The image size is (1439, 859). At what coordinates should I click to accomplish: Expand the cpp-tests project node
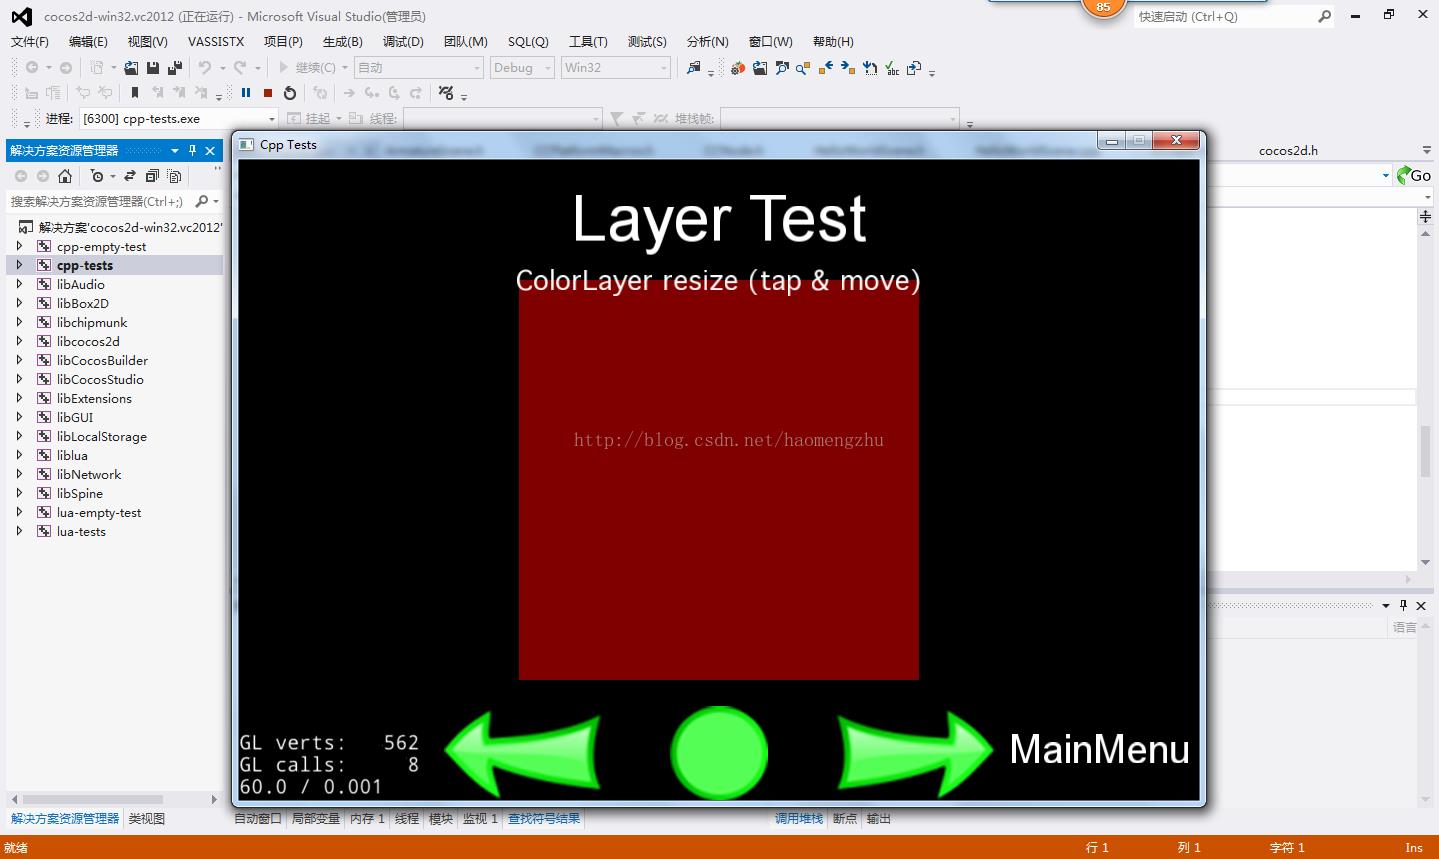click(x=19, y=265)
